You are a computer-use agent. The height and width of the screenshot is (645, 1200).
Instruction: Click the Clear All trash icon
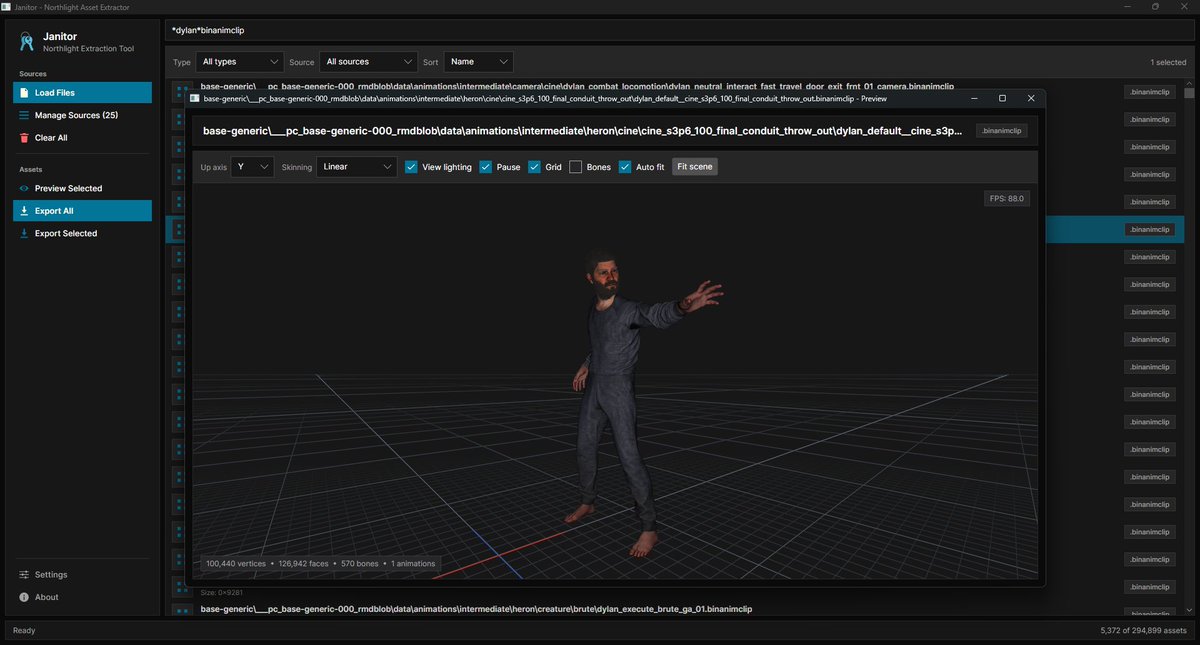tap(24, 138)
